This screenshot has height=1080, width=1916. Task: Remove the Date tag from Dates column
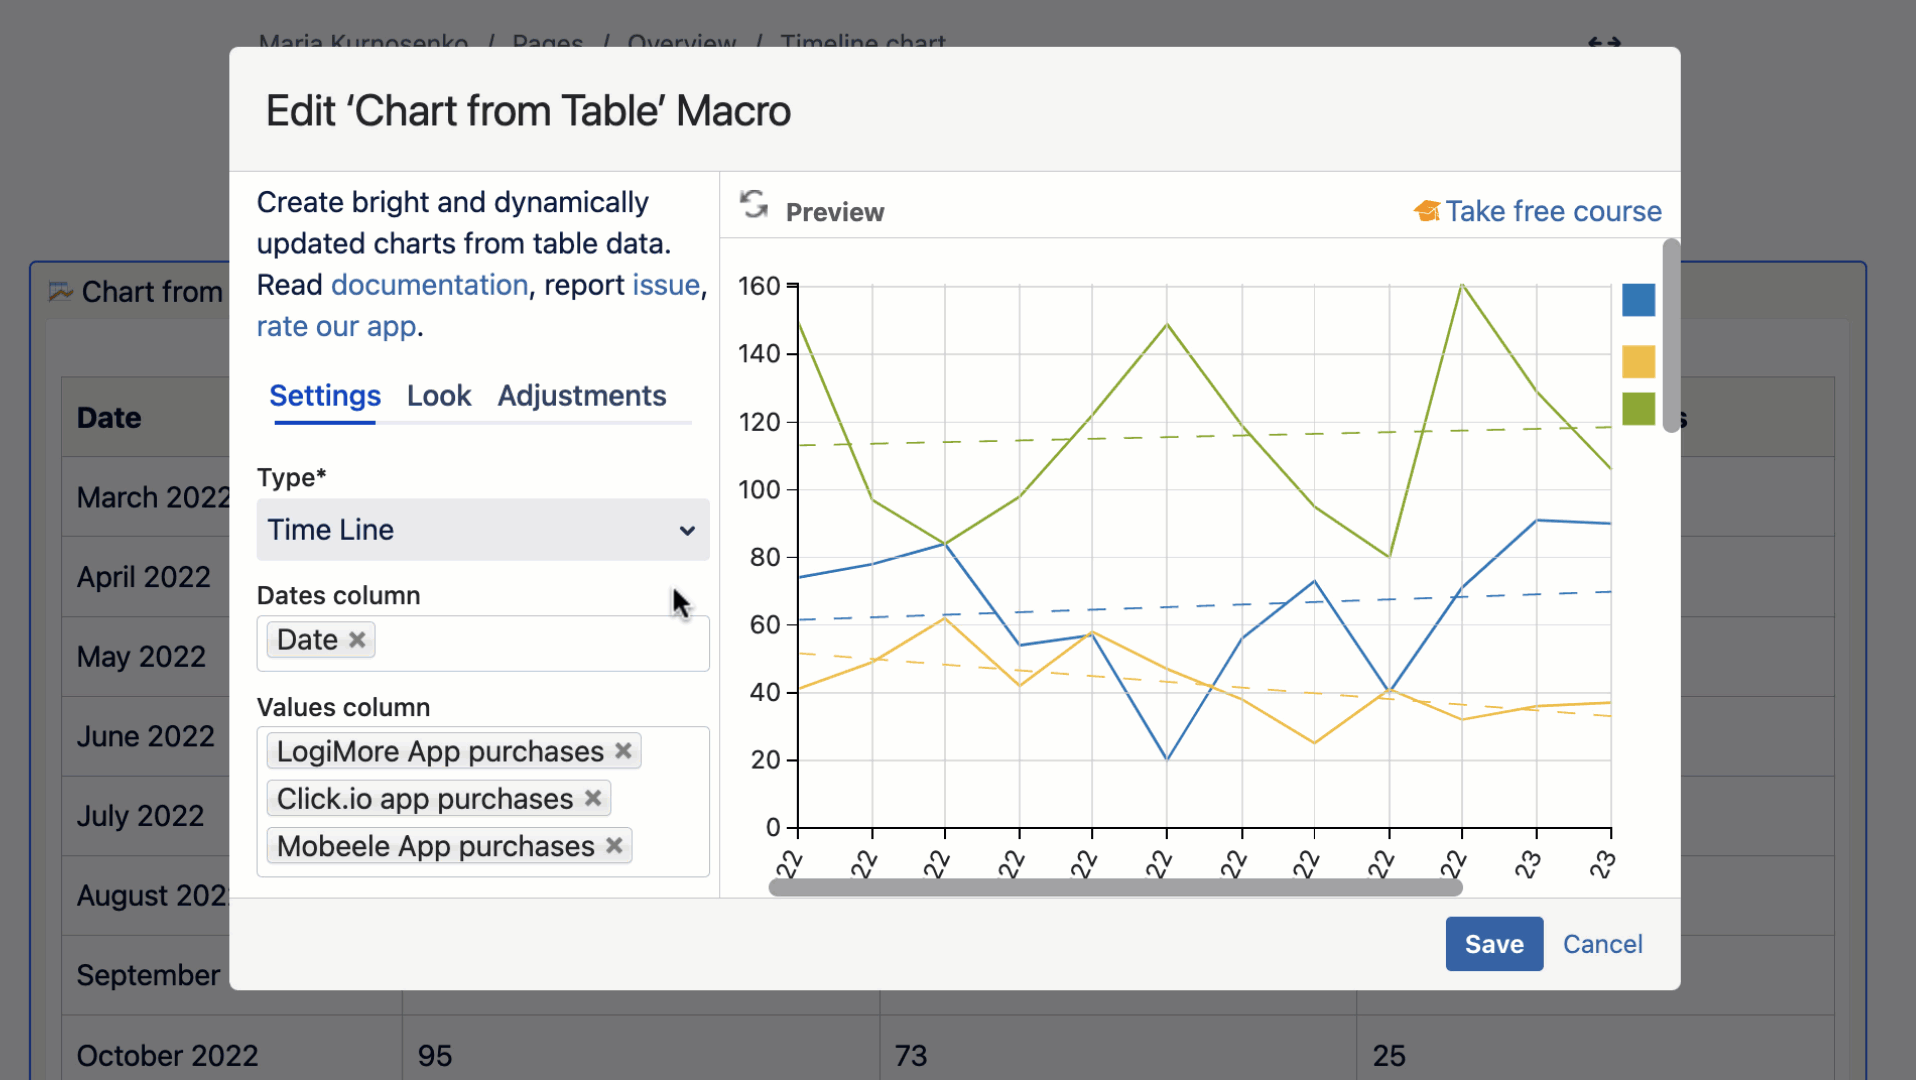pos(357,640)
